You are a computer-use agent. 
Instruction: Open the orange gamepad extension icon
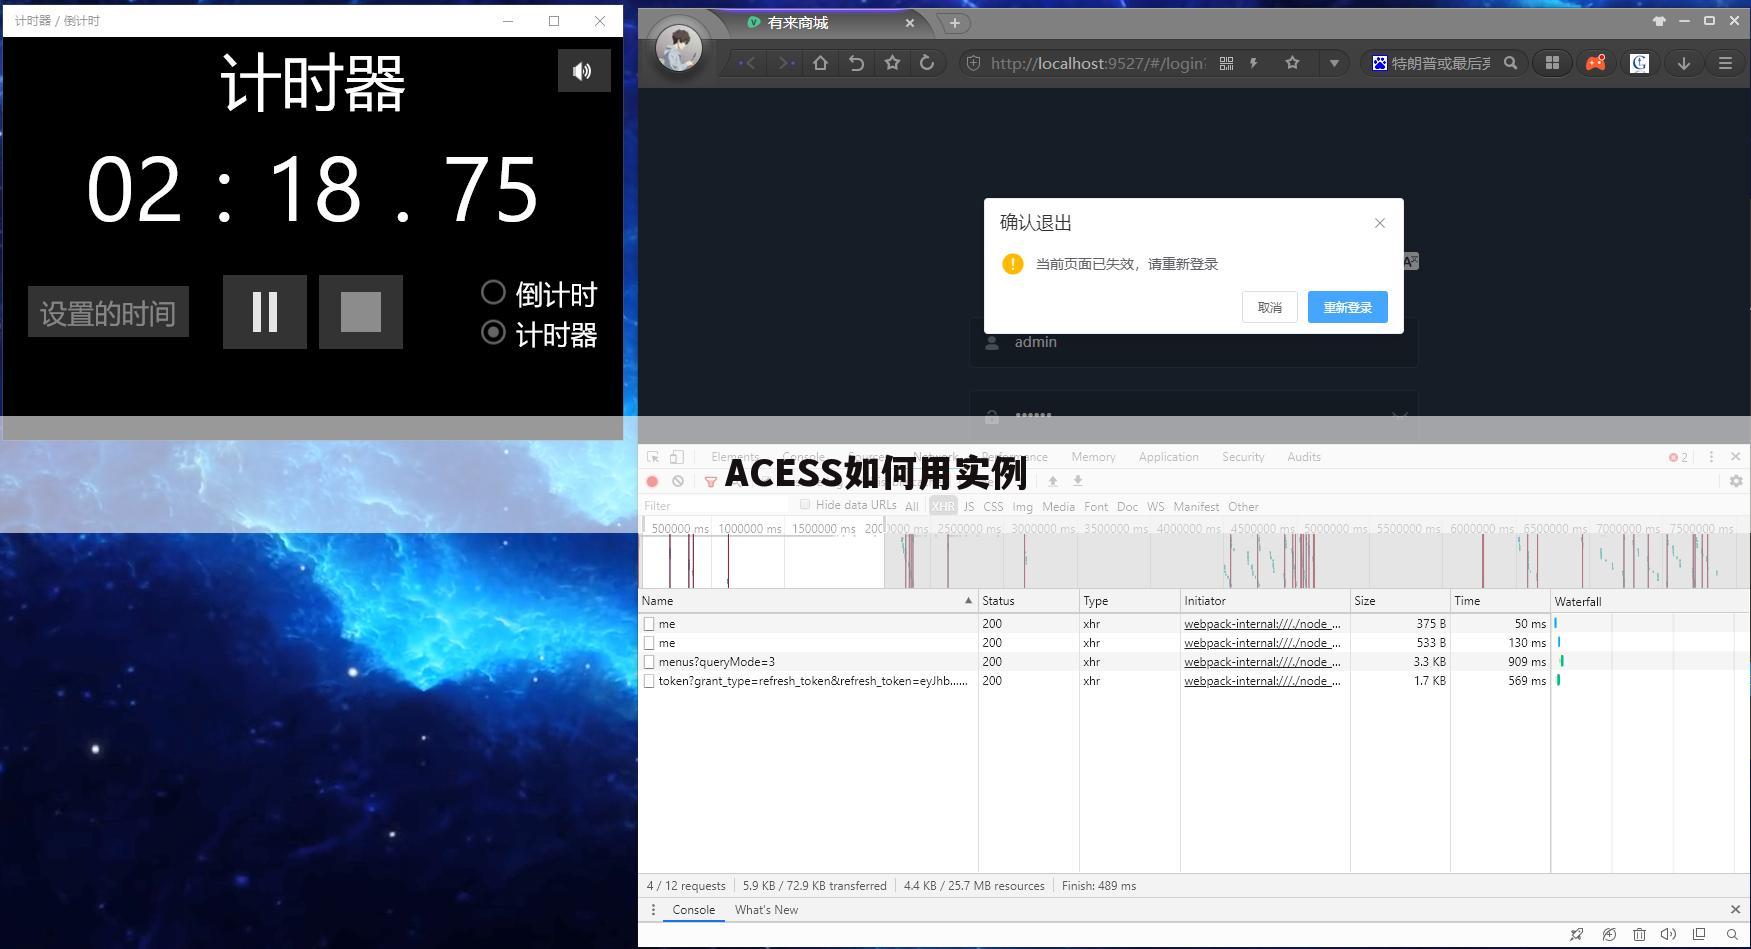(x=1596, y=62)
